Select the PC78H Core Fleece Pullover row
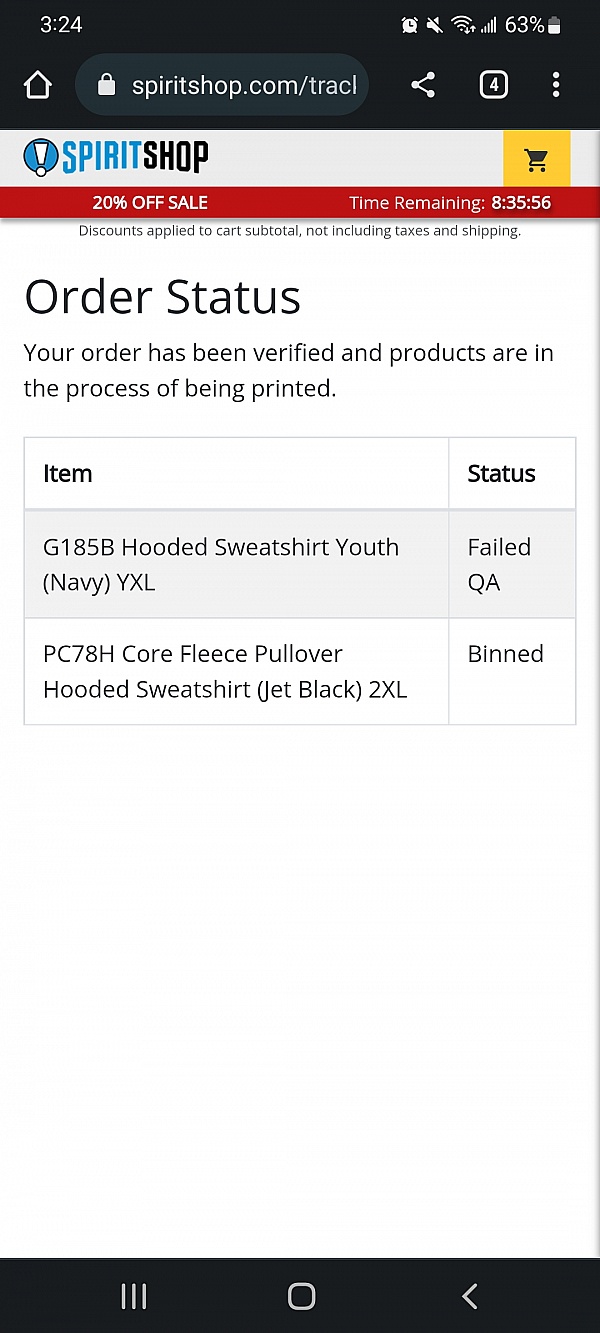This screenshot has width=600, height=1333. (225, 671)
